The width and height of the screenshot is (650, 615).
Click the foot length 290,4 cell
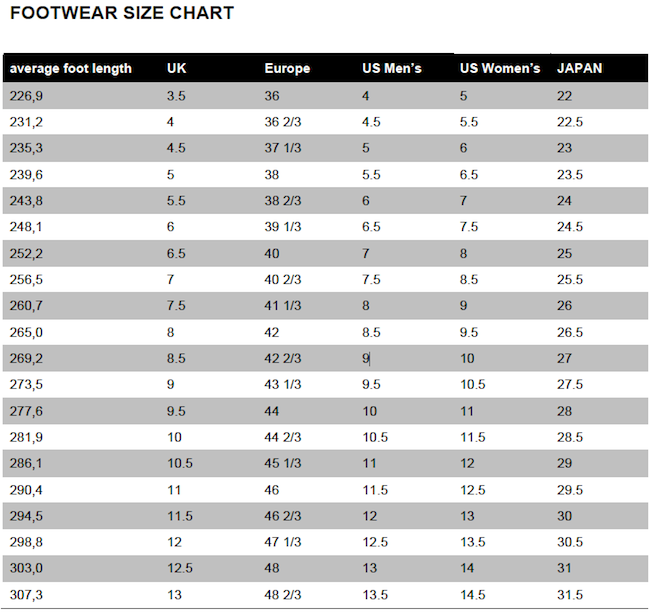coord(26,490)
